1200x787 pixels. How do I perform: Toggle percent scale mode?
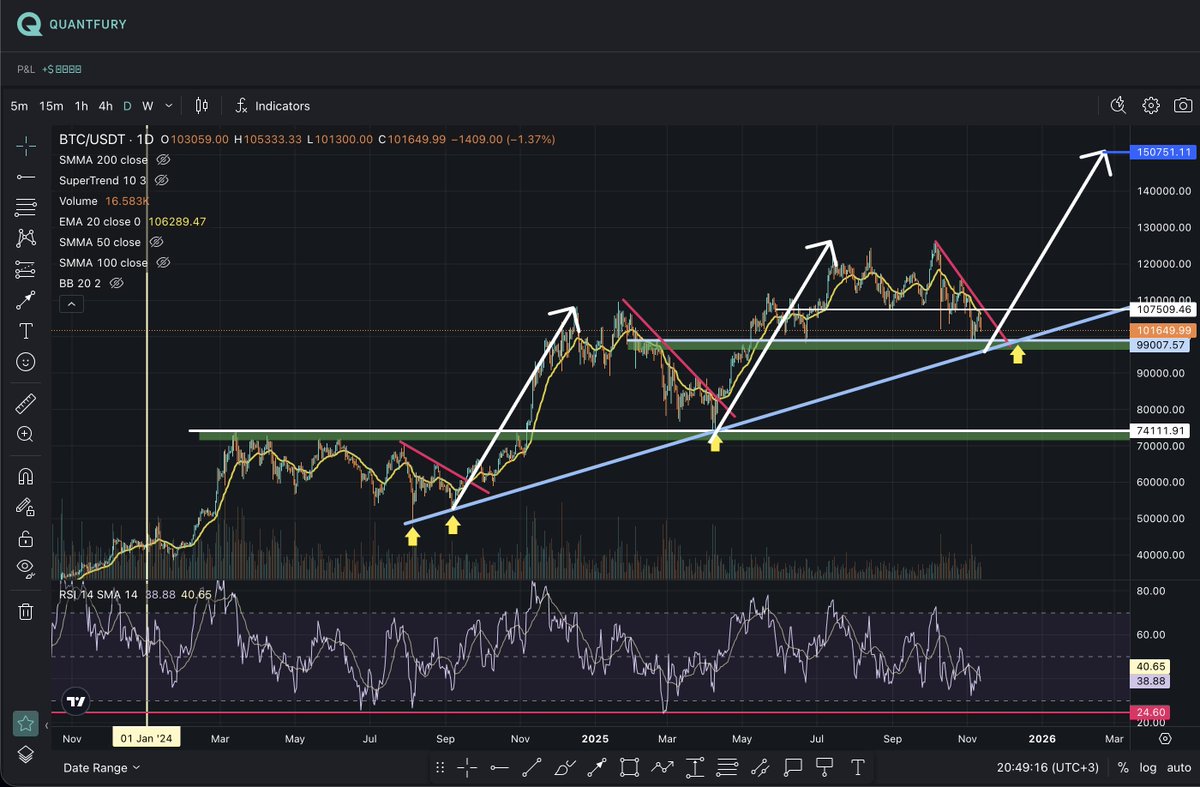[1123, 767]
